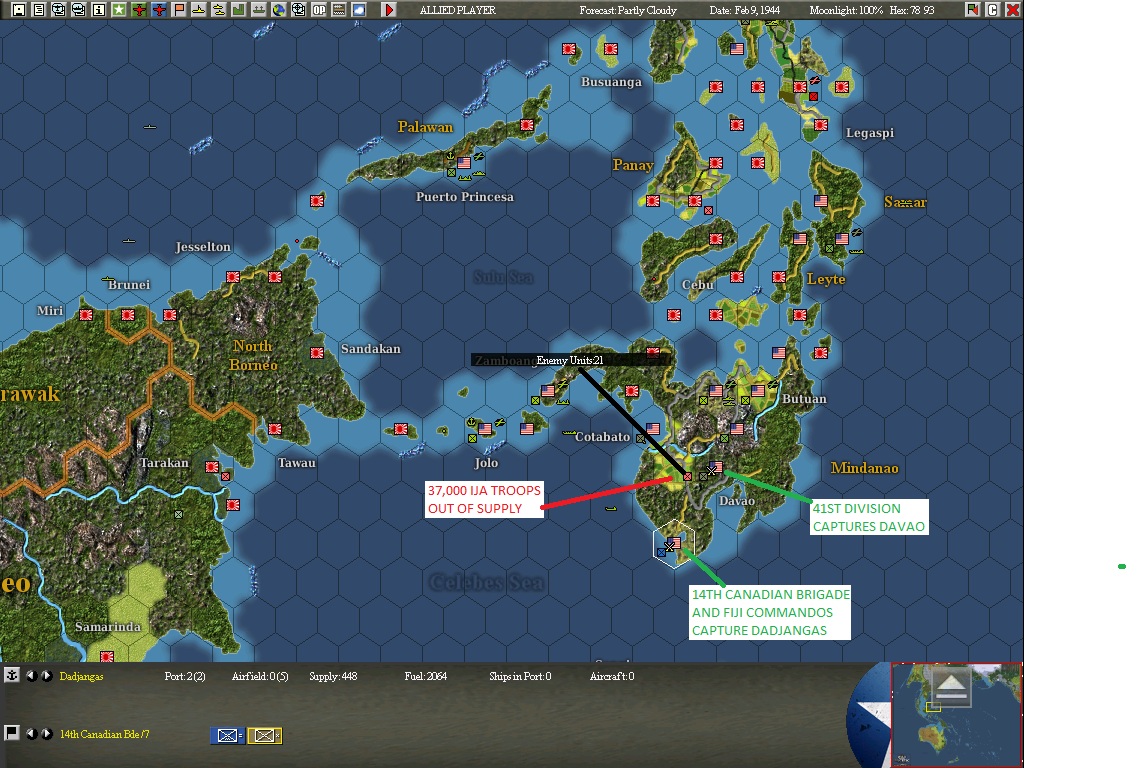Click the US flag marker at Jolo
Screen dimensions: 1137x774
(485, 429)
